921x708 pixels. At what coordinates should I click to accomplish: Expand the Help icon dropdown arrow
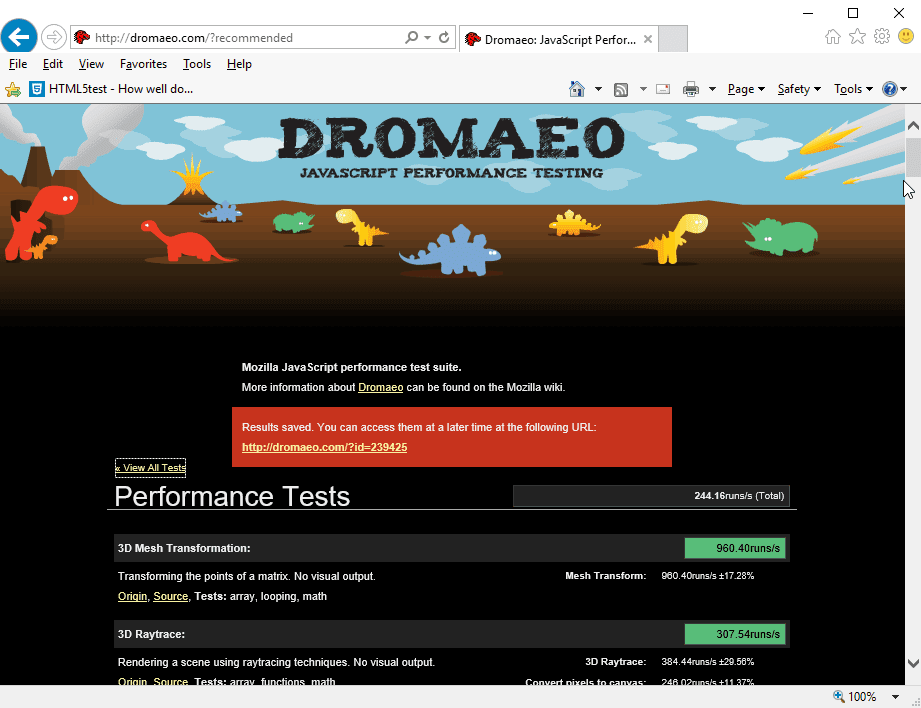[x=903, y=89]
